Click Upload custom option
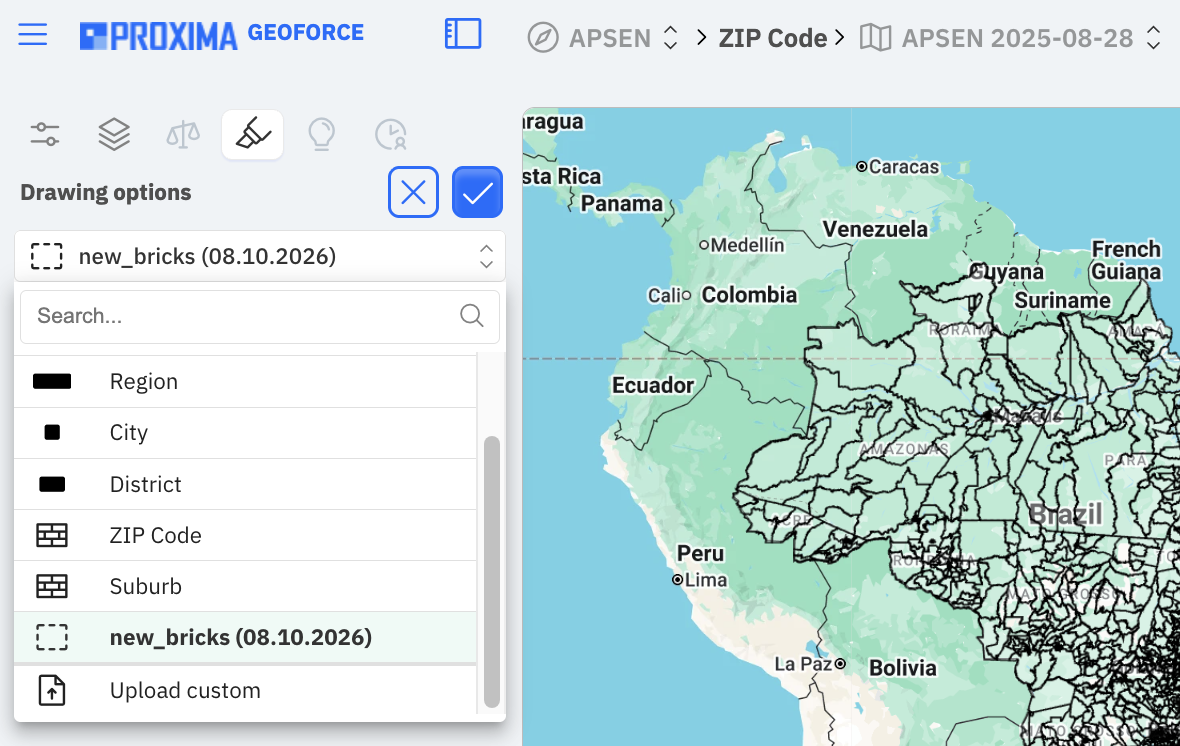This screenshot has width=1180, height=746. pos(245,690)
